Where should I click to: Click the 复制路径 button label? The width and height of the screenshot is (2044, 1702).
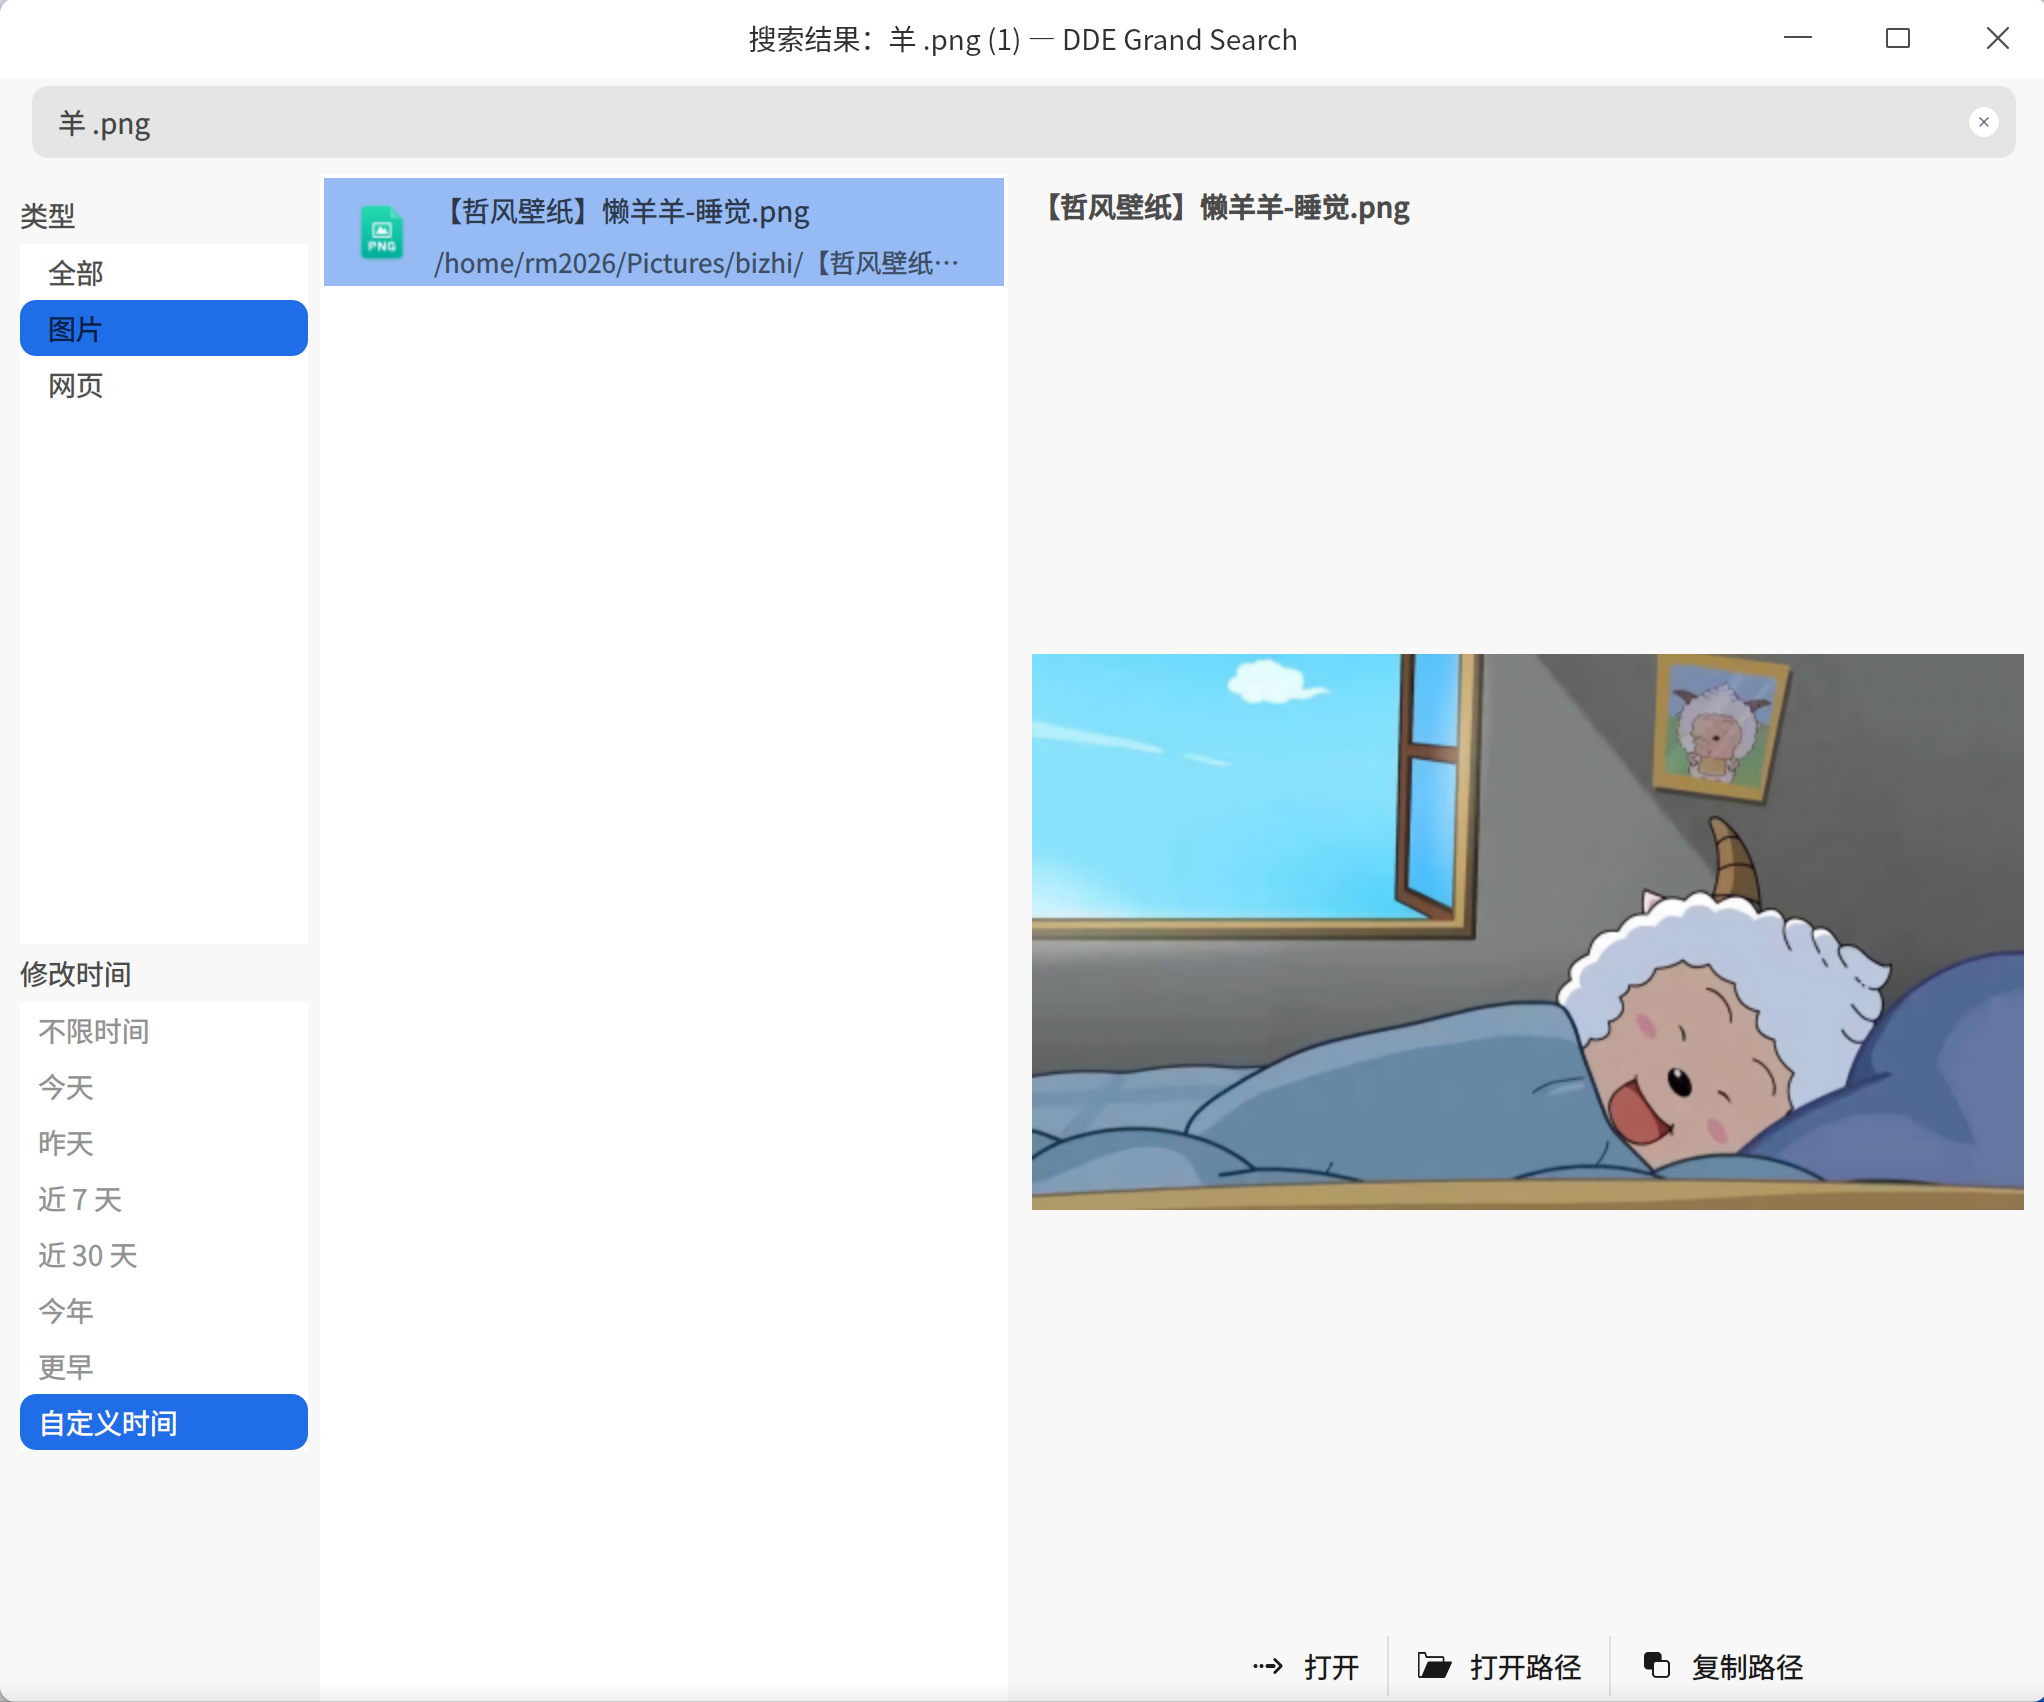pos(1747,1667)
